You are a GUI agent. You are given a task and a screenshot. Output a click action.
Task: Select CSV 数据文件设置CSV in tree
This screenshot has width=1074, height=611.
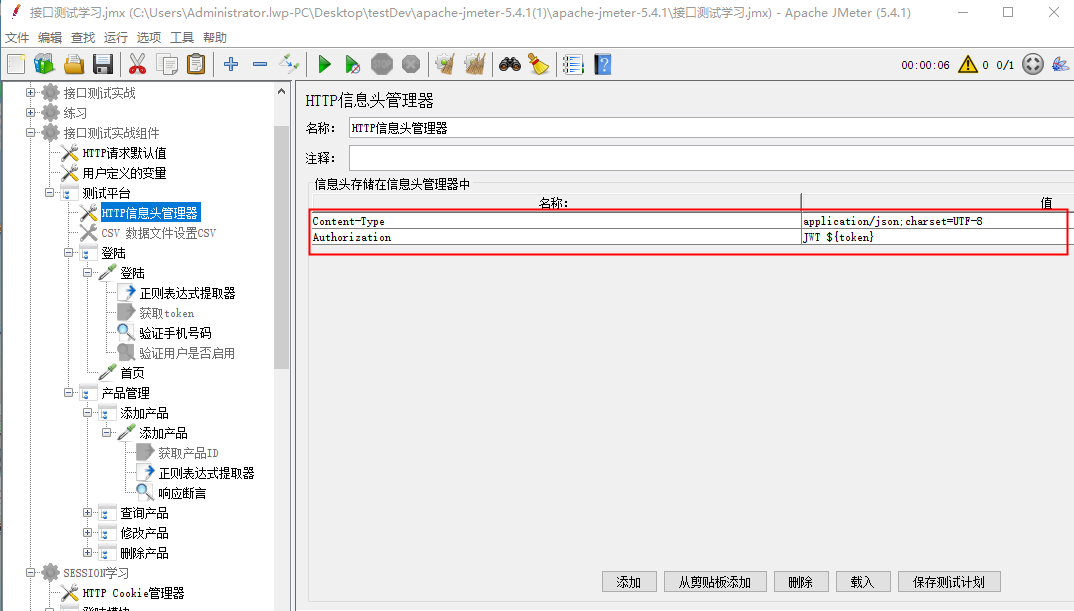[158, 233]
